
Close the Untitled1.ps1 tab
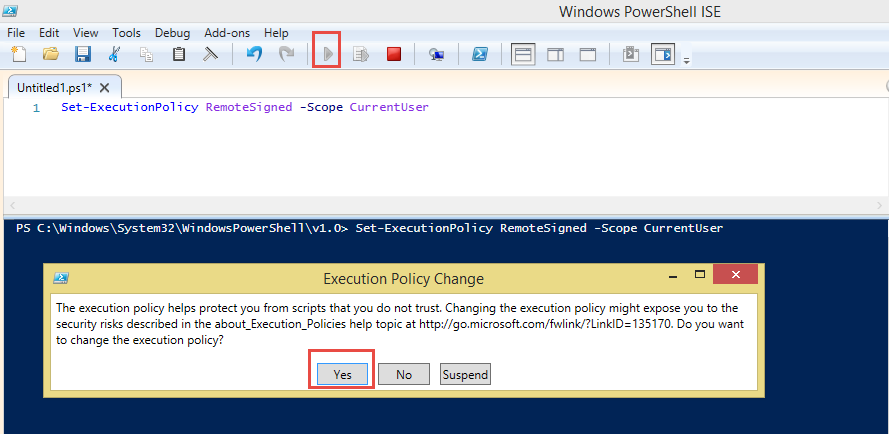pyautogui.click(x=104, y=88)
